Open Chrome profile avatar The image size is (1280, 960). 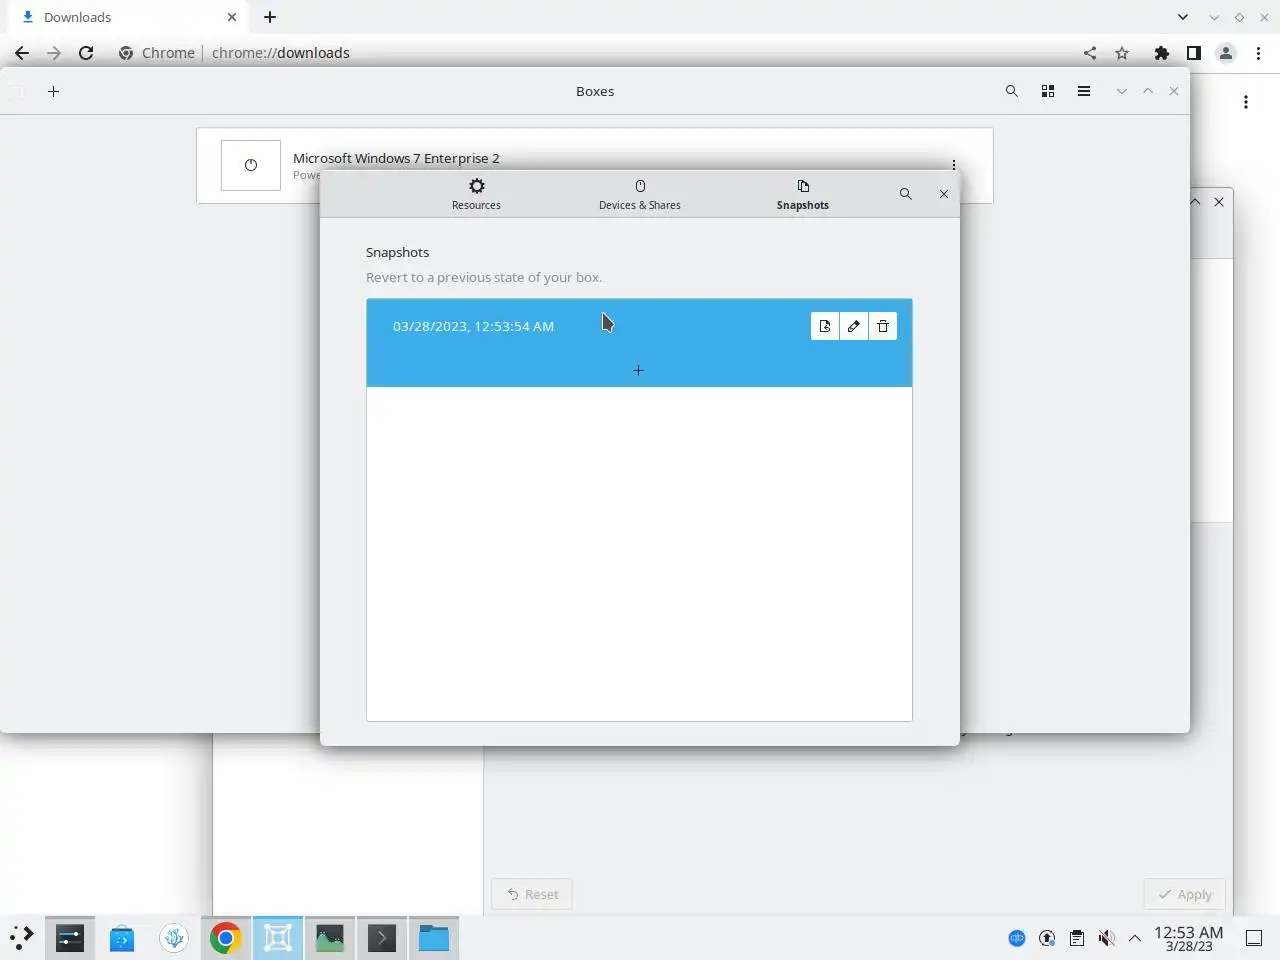pyautogui.click(x=1226, y=53)
